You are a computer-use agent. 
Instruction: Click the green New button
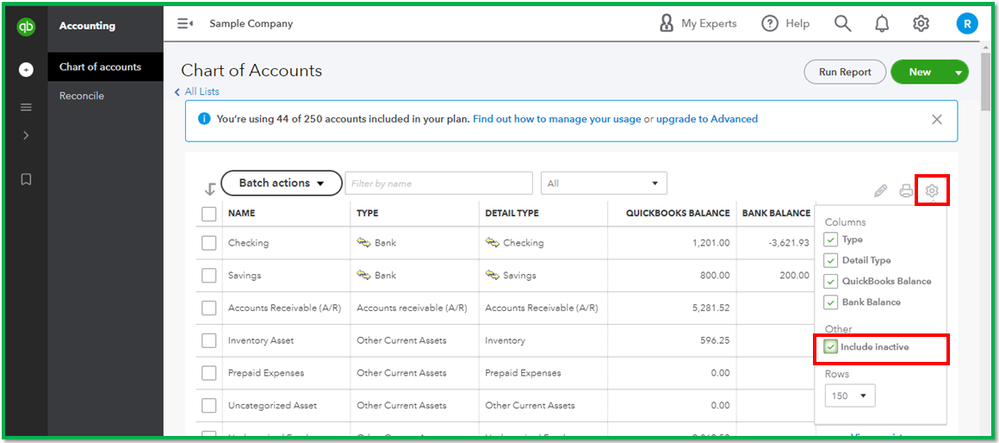click(920, 72)
